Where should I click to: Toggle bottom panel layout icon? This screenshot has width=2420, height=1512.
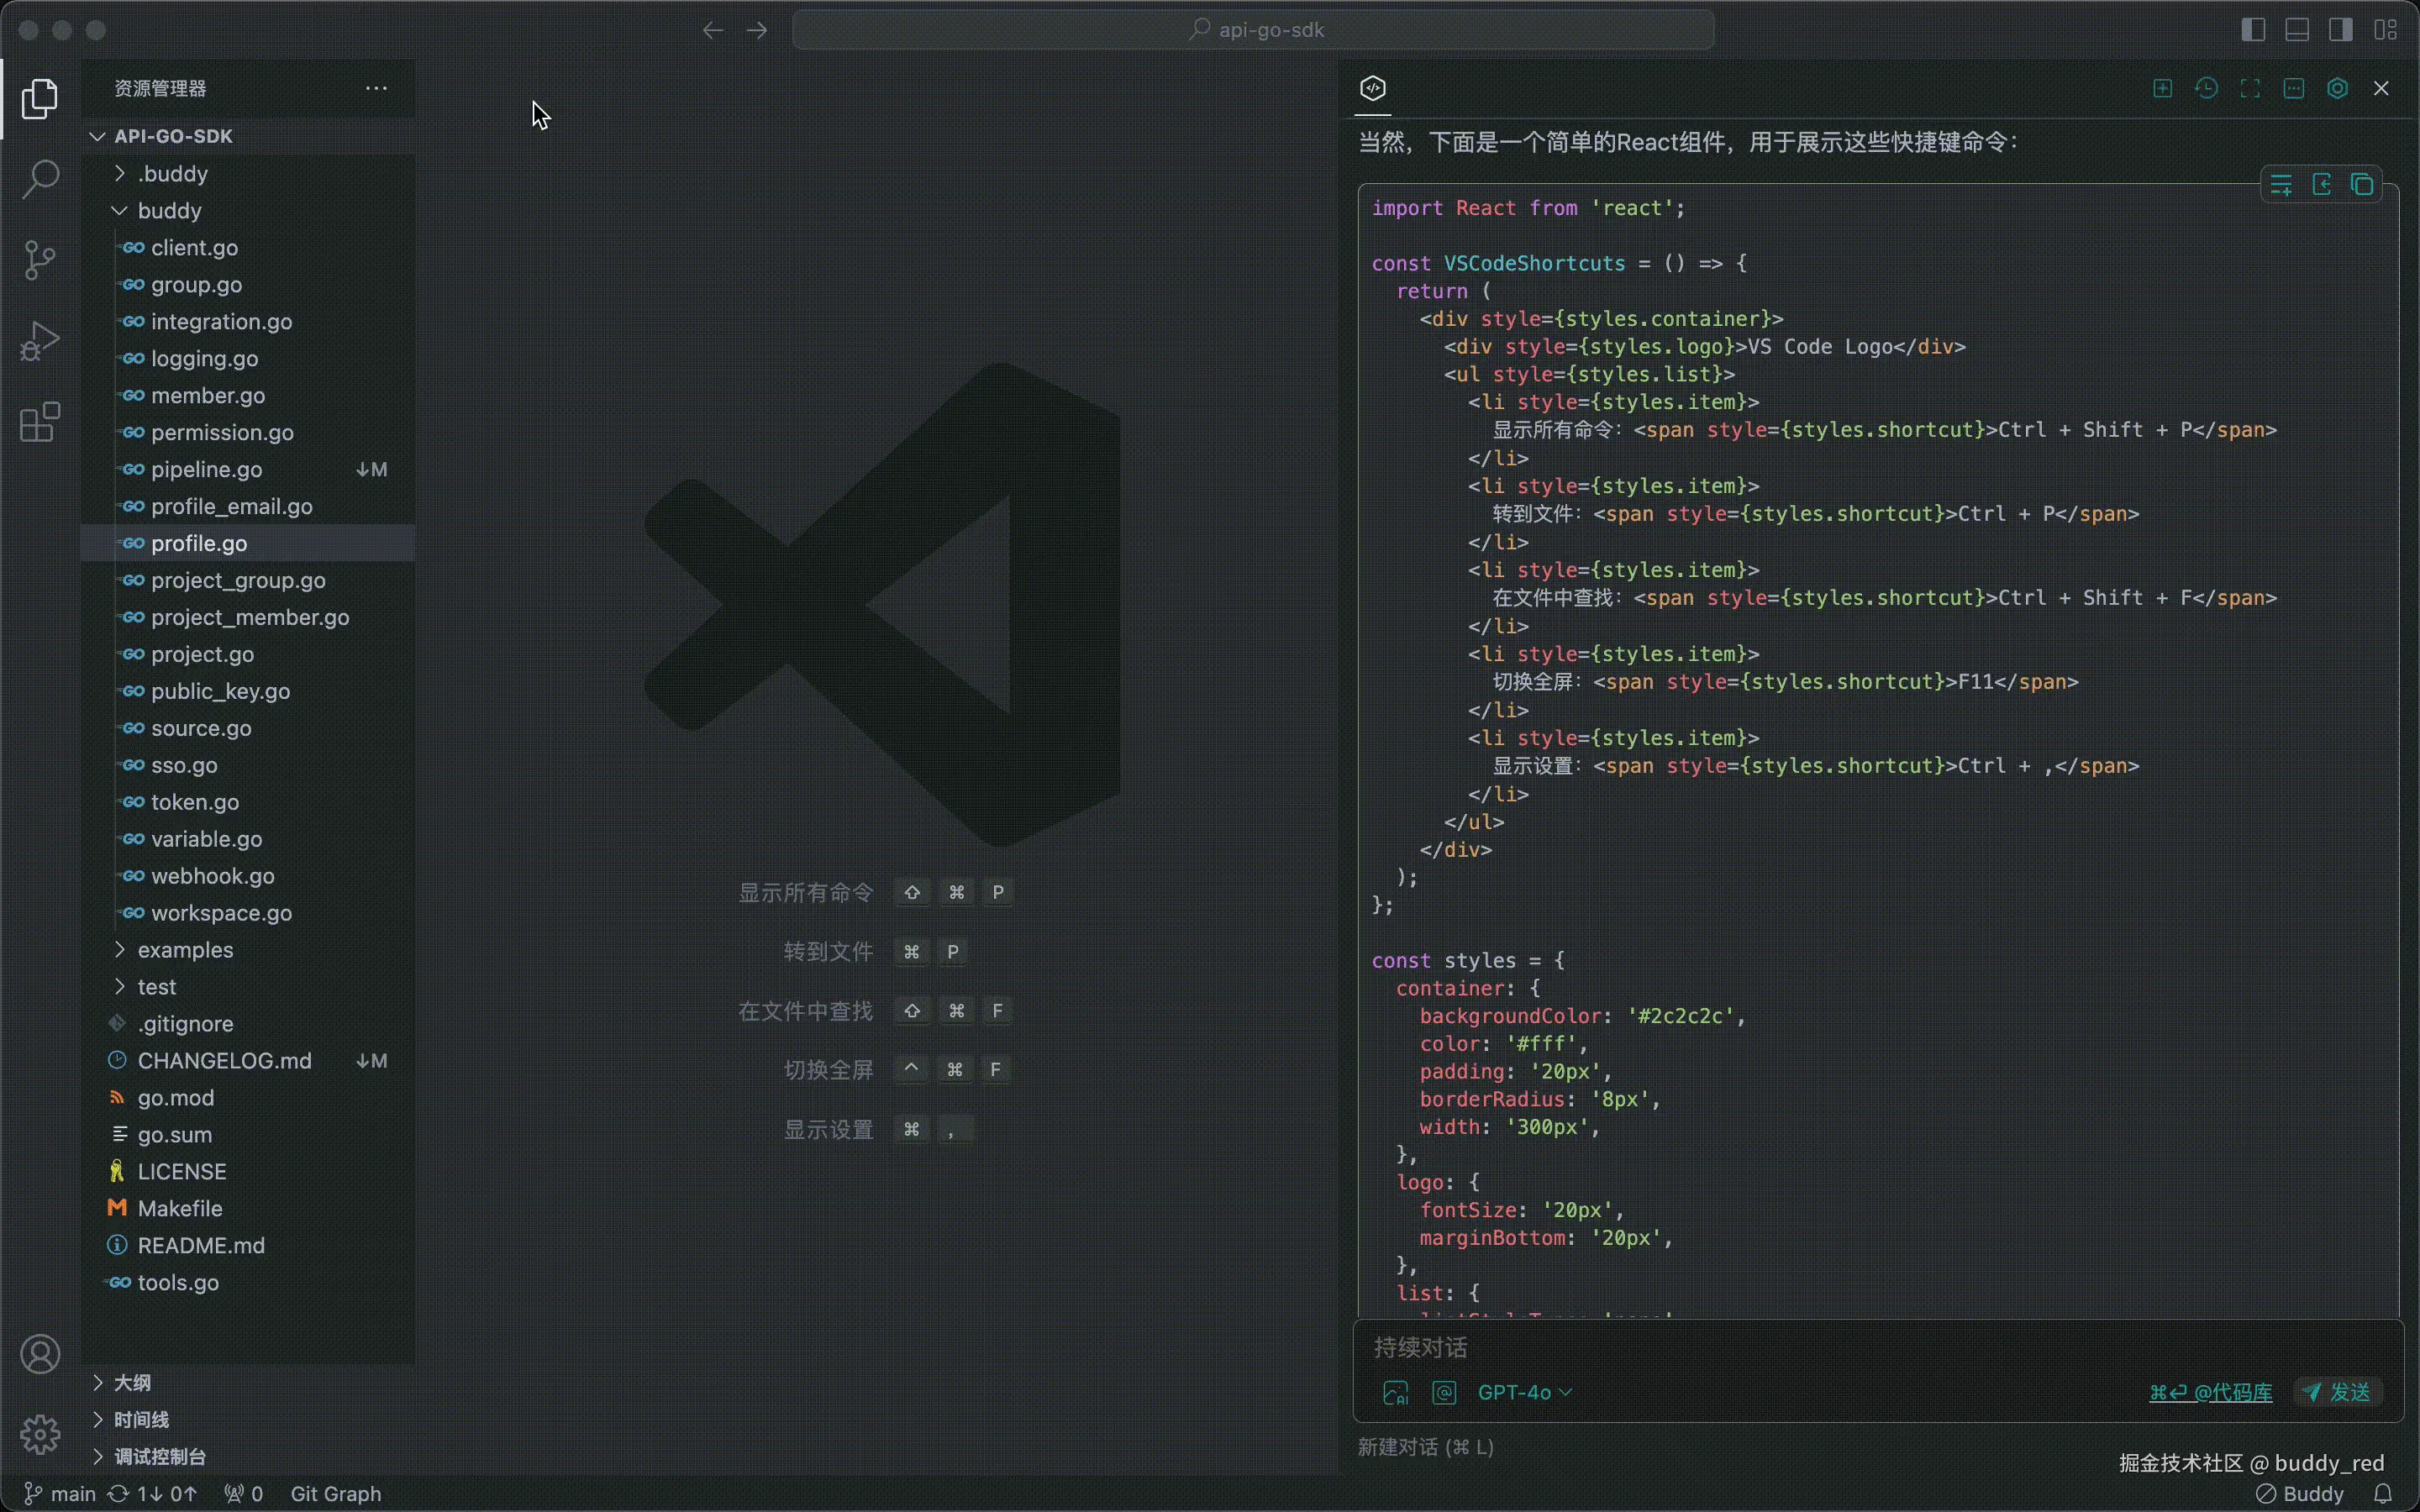2297,30
